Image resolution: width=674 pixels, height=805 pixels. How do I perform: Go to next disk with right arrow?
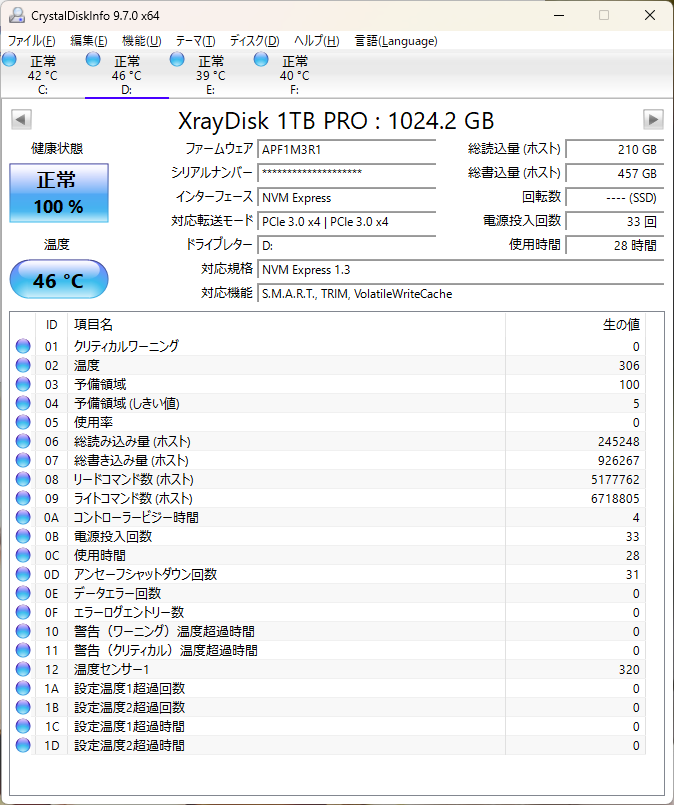[653, 120]
